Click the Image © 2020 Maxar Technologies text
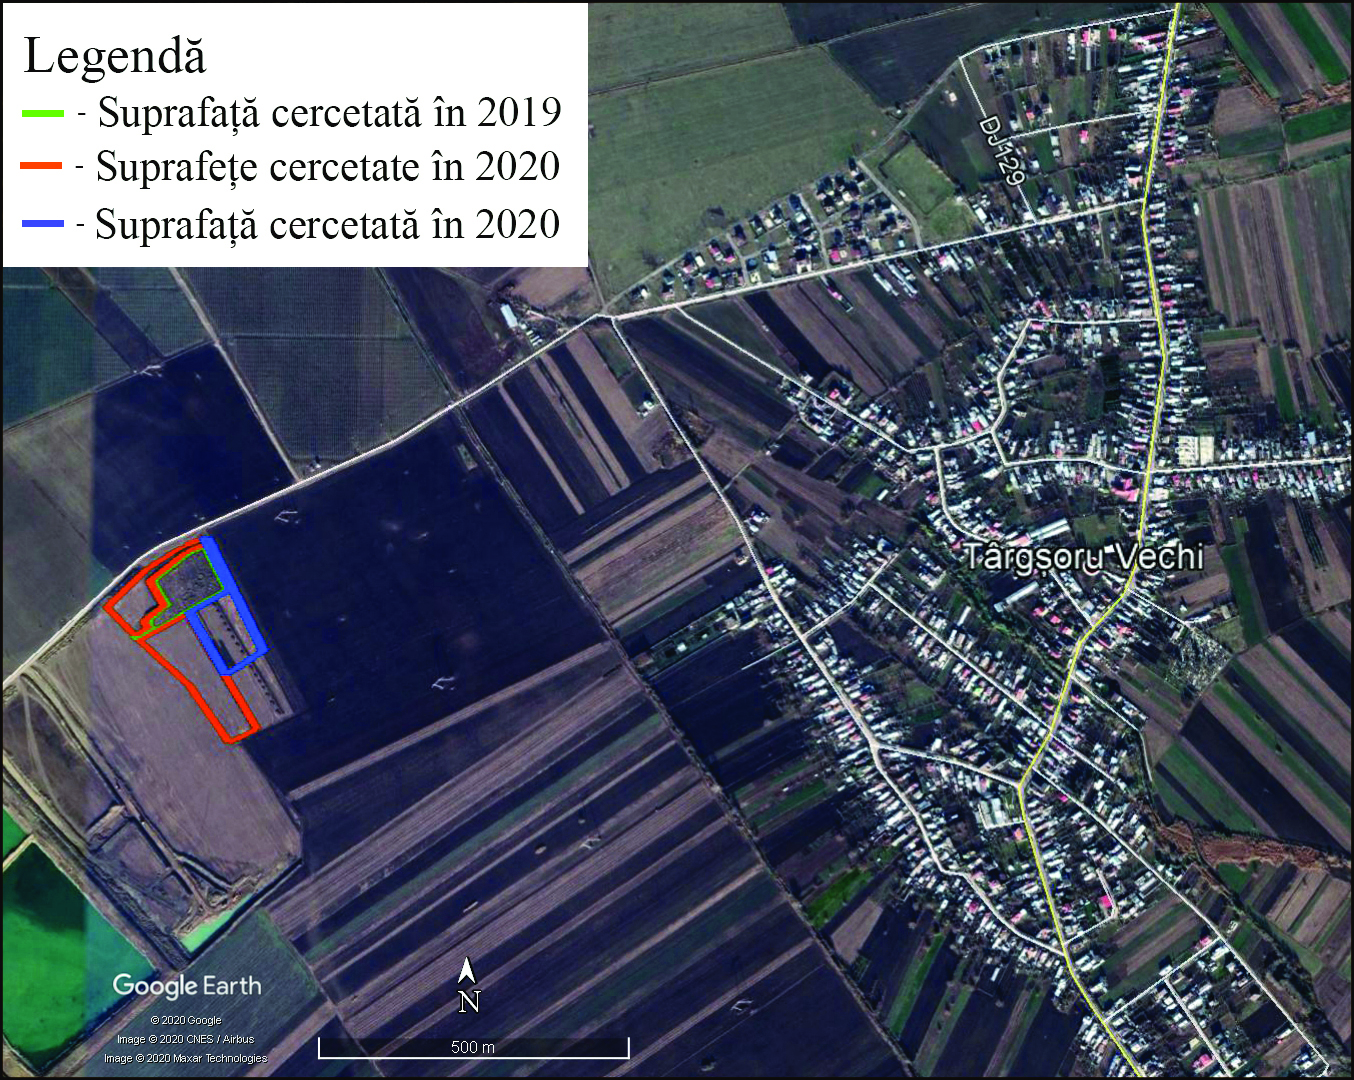 tap(186, 1058)
